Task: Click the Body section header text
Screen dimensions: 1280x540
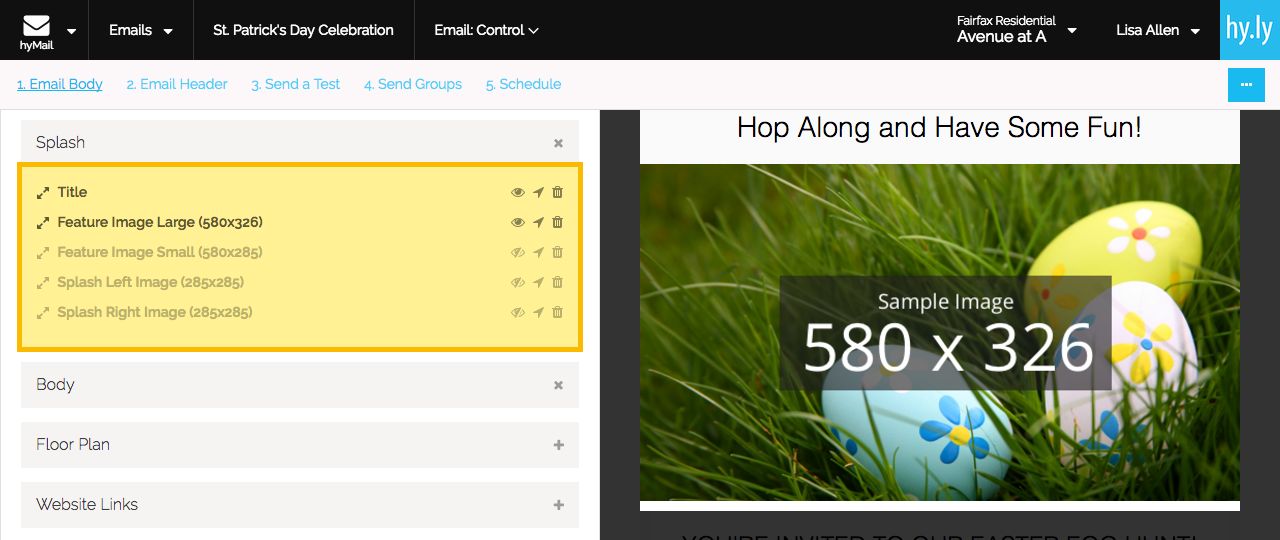Action: 55,384
